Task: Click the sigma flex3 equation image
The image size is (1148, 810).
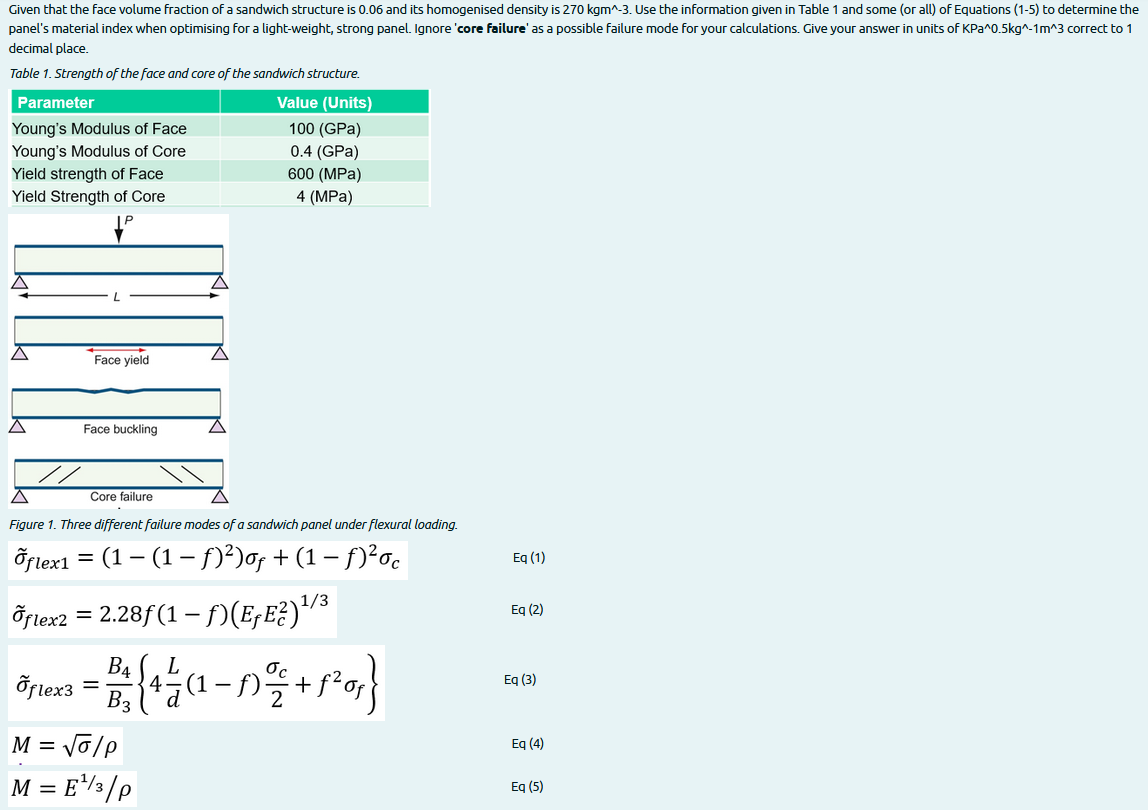Action: [x=196, y=683]
